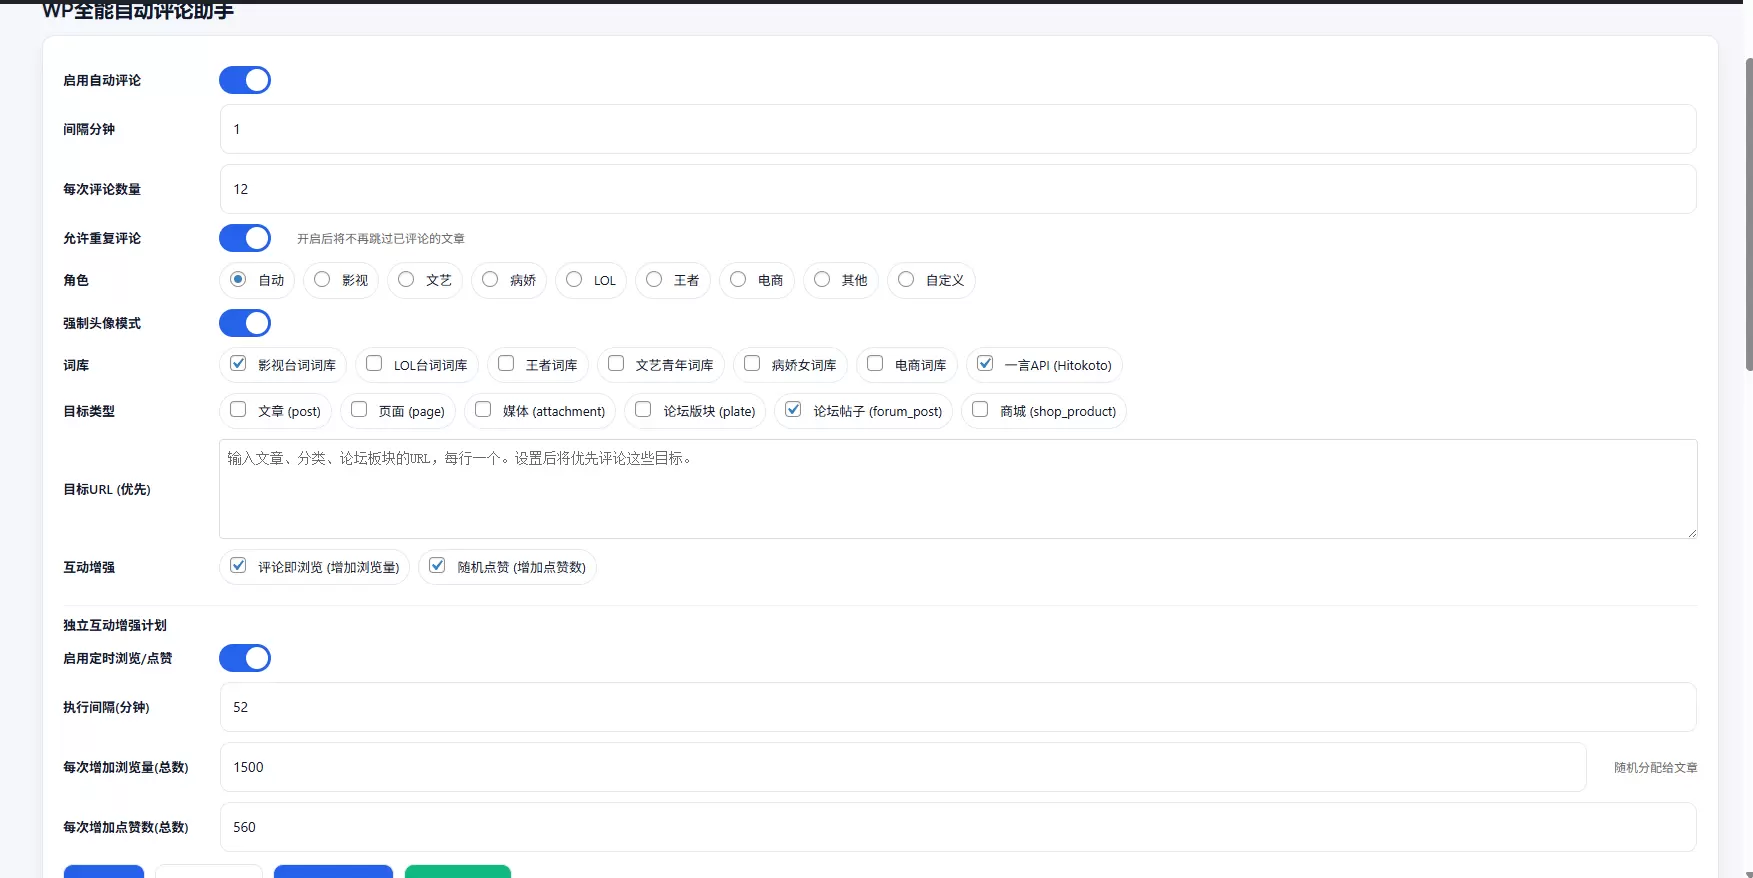This screenshot has height=878, width=1753.
Task: Click the 间隔分钟 input field
Action: pyautogui.click(x=958, y=129)
